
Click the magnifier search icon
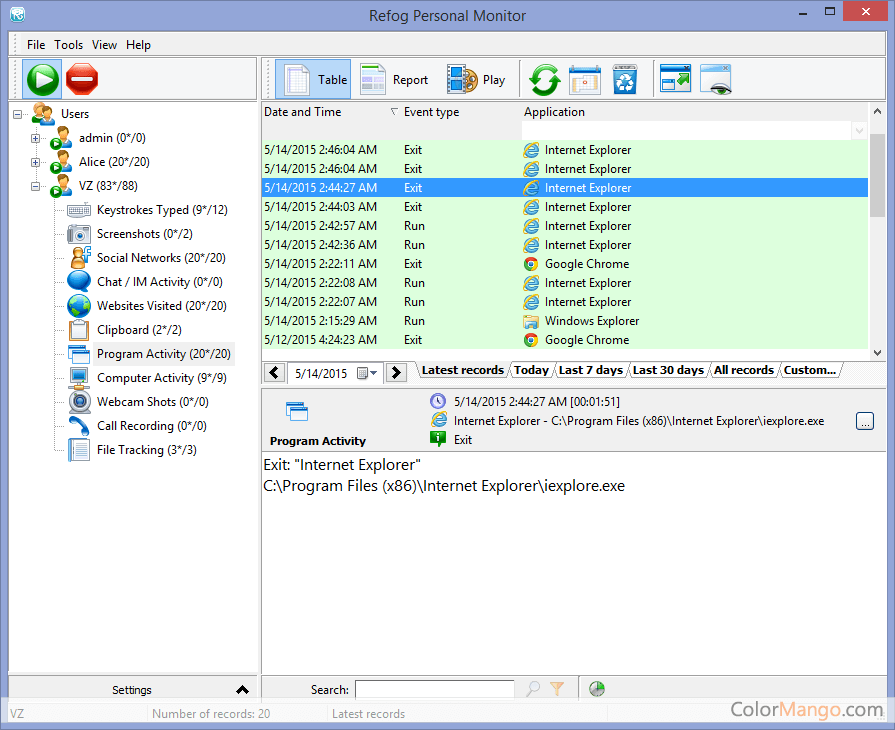pyautogui.click(x=533, y=689)
